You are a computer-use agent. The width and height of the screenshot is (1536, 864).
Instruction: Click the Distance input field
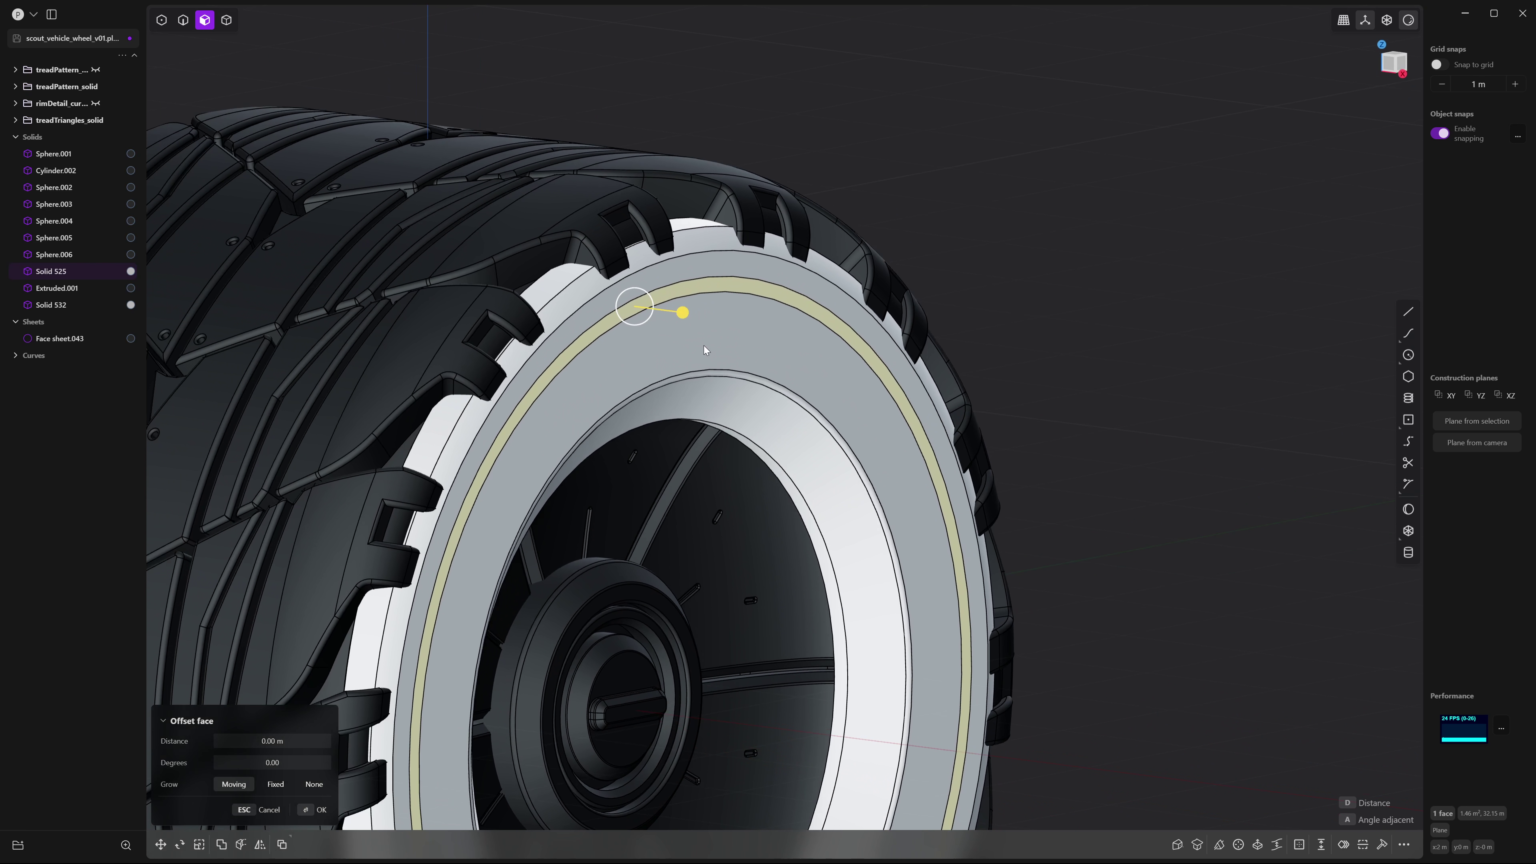click(272, 741)
